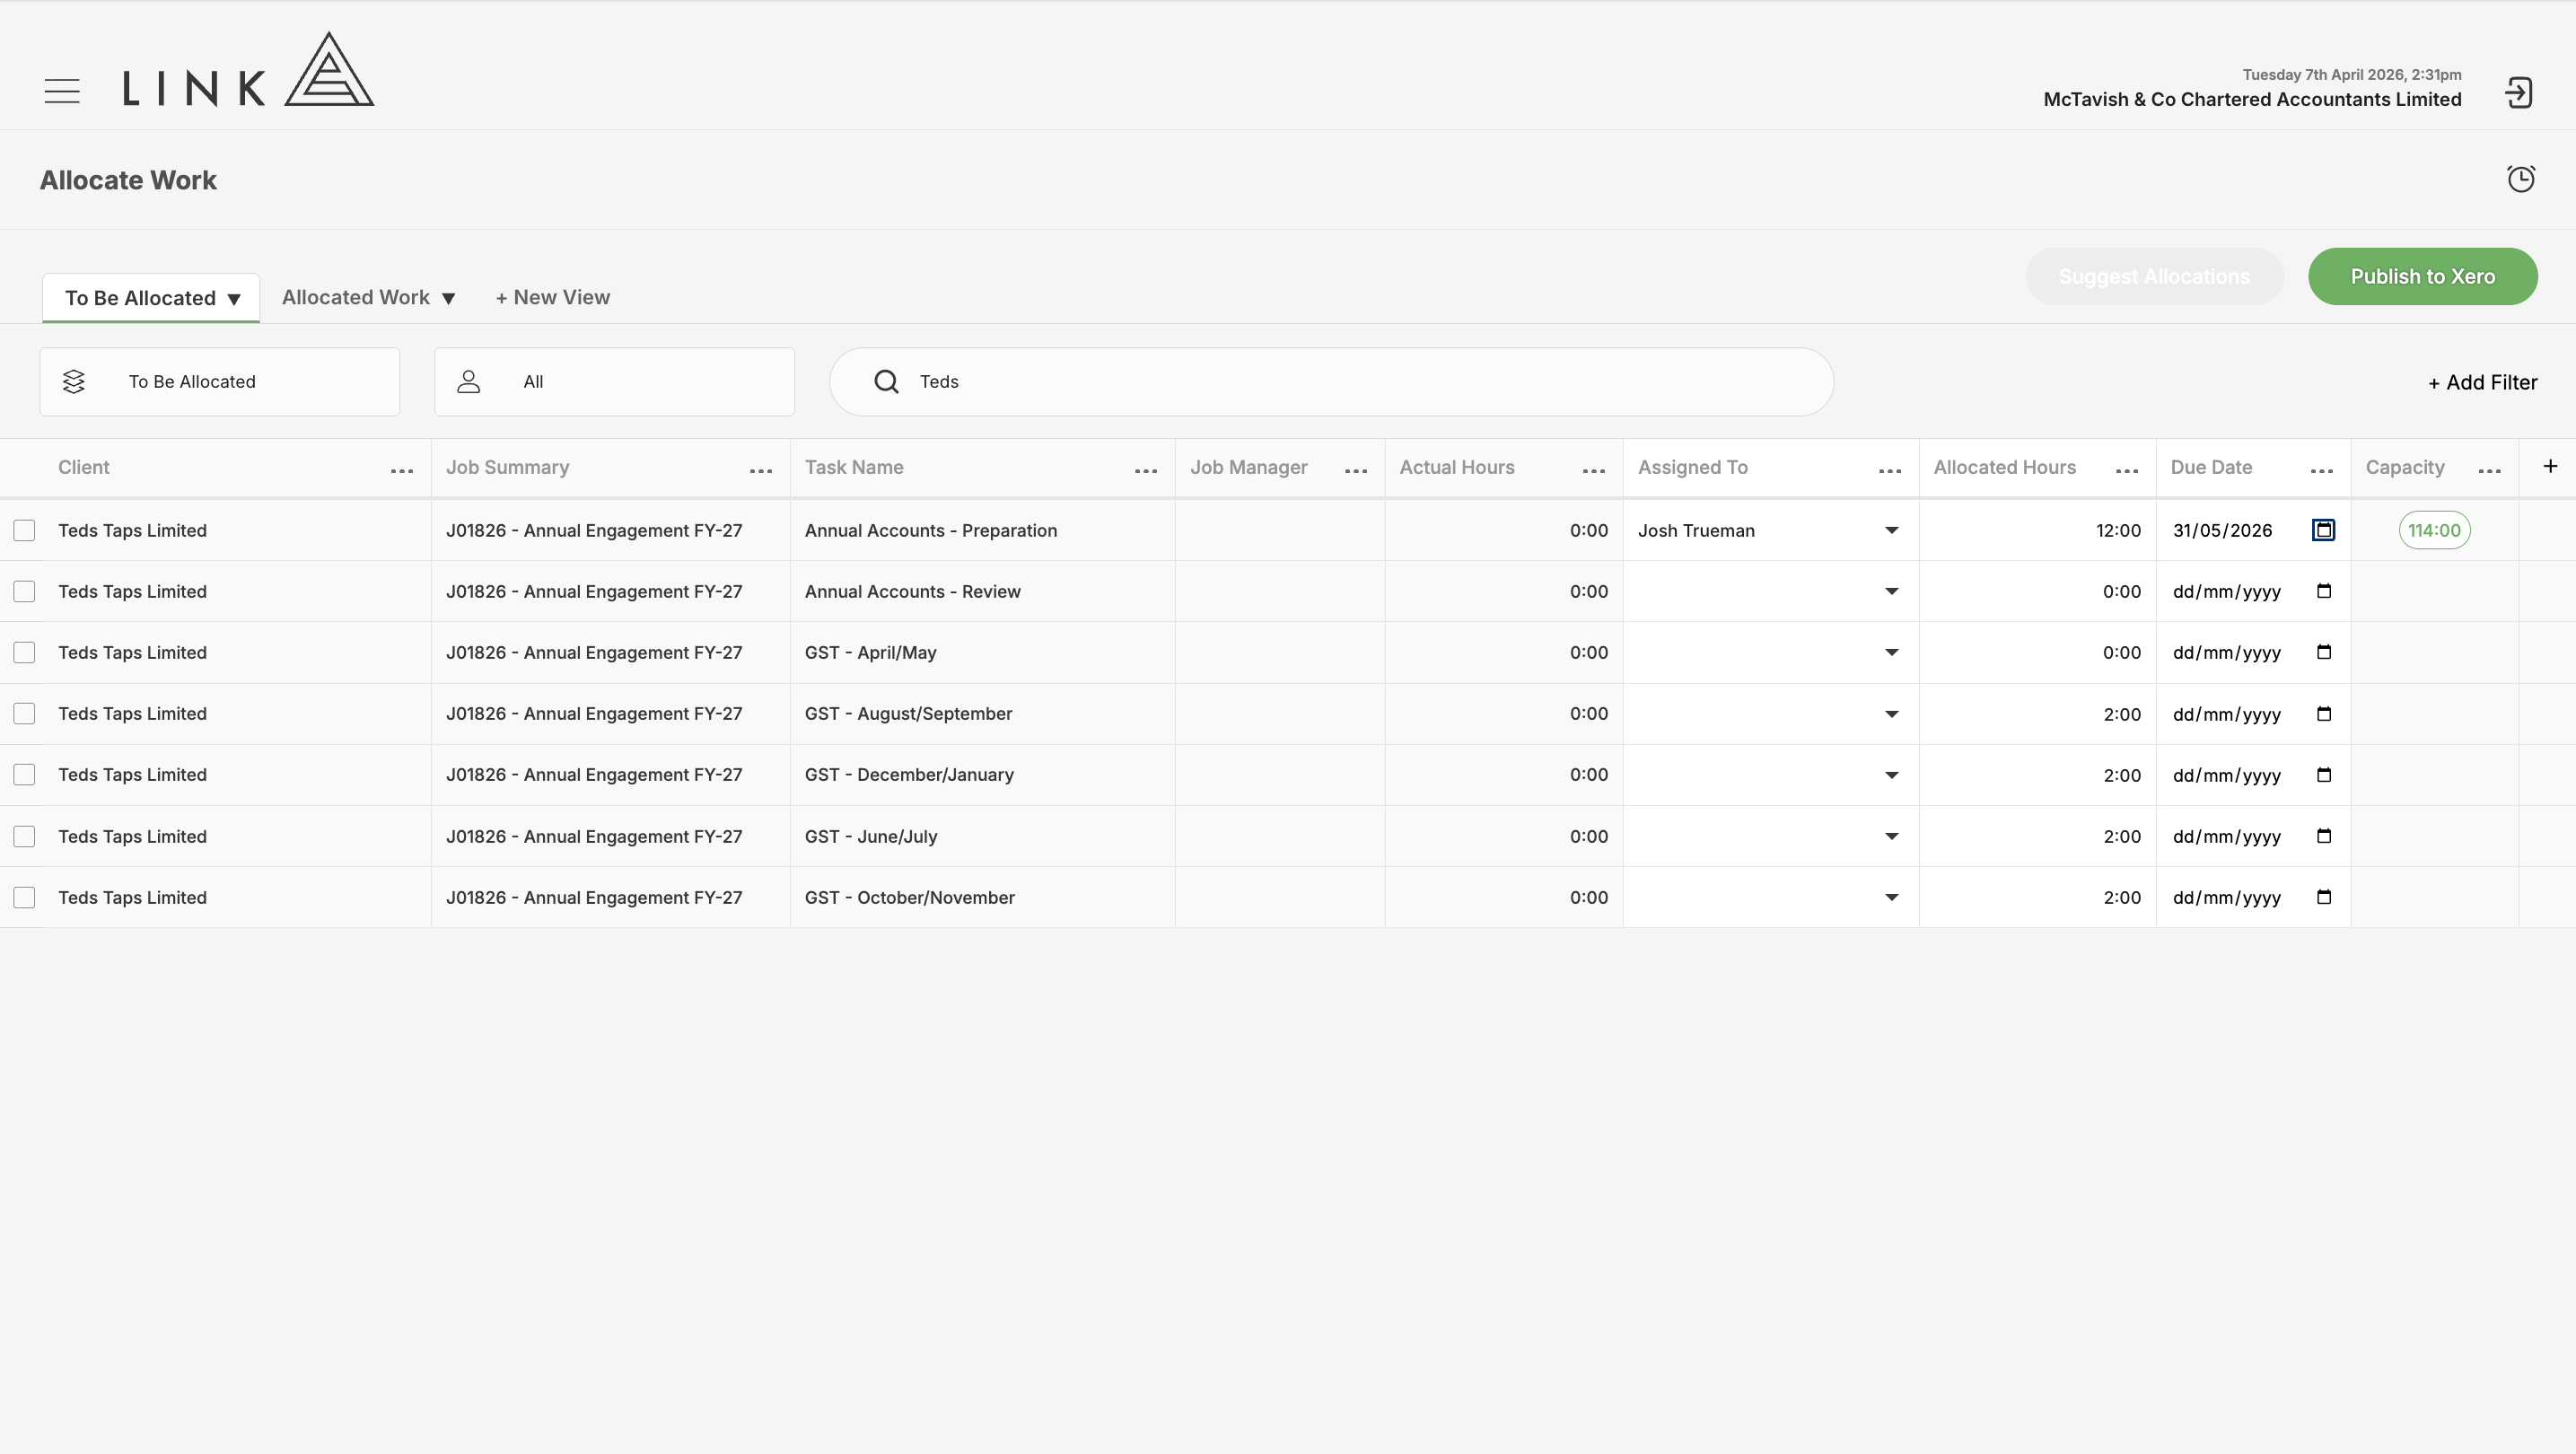Edit 12:00 allocated hours cell
Viewport: 2576px width, 1454px height.
[2037, 530]
